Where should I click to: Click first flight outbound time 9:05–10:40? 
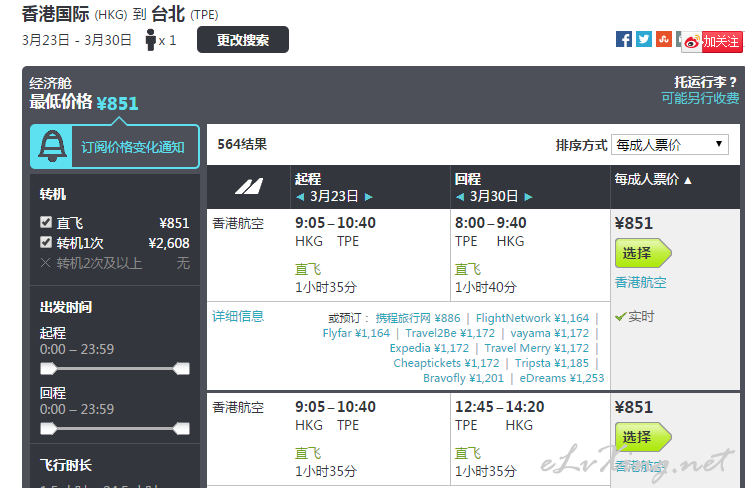[335, 223]
